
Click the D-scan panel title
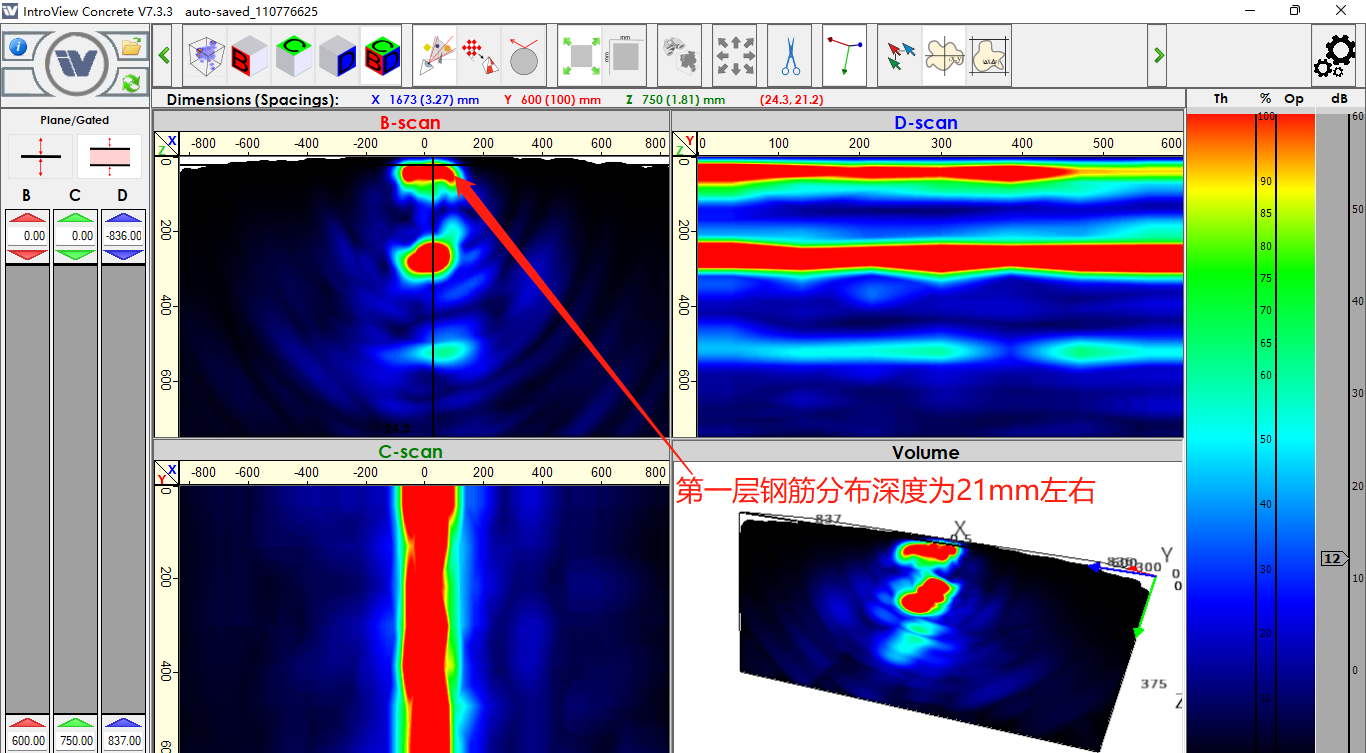click(x=925, y=123)
